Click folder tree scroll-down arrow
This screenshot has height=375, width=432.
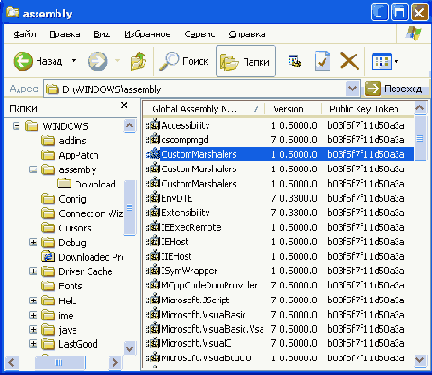click(130, 349)
